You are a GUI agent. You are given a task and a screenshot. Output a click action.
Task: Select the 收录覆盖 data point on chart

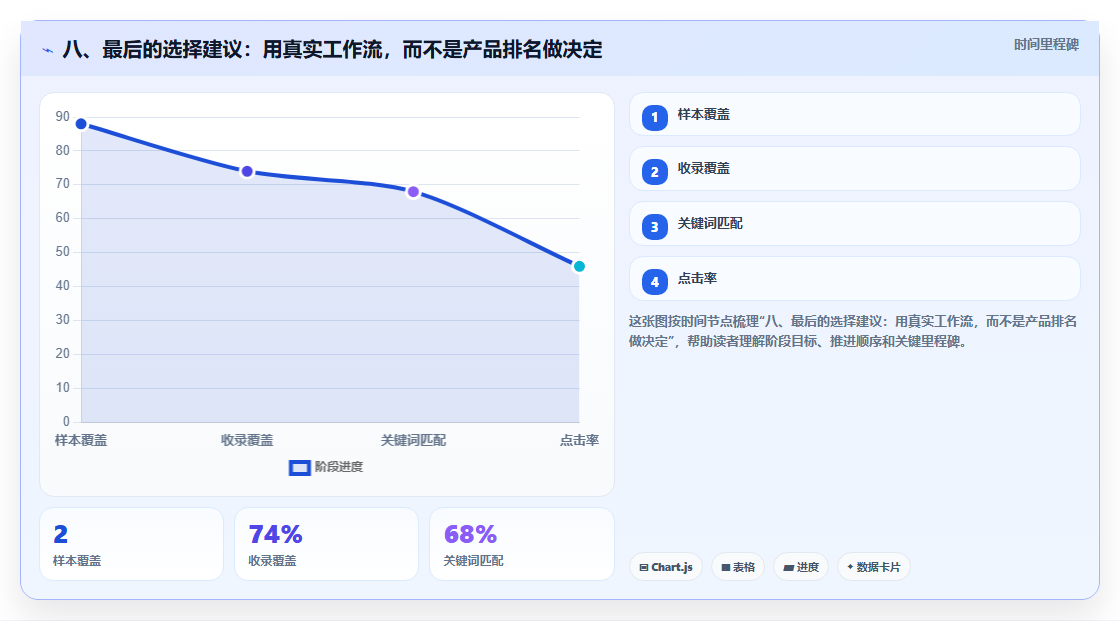247,172
